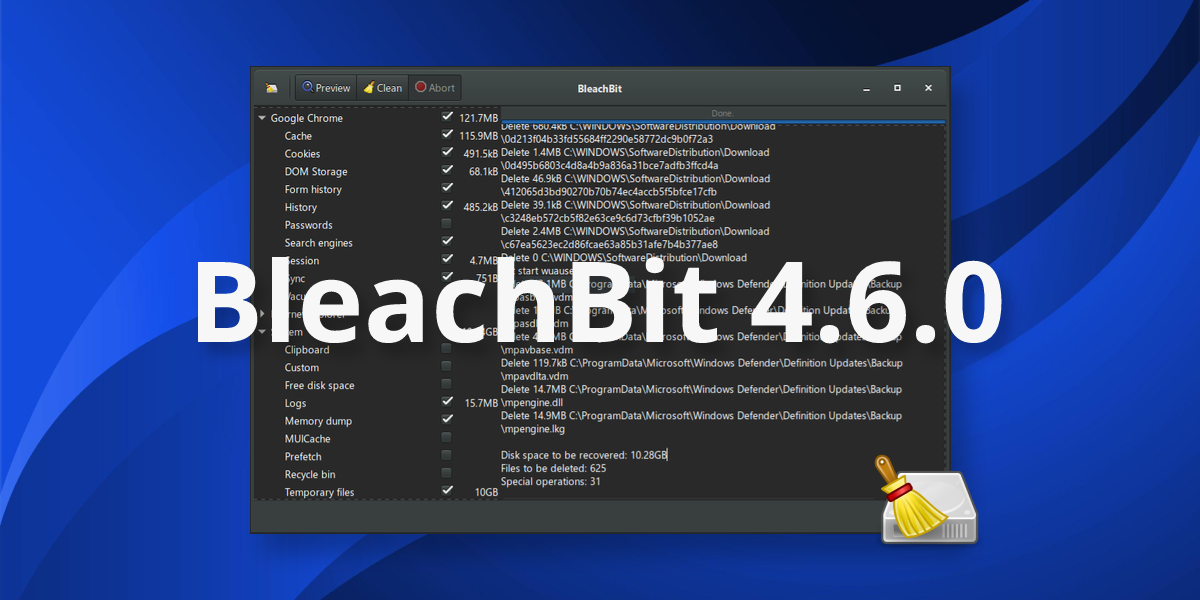Enable the Prefetch checkbox
This screenshot has height=600, width=1200.
447,455
